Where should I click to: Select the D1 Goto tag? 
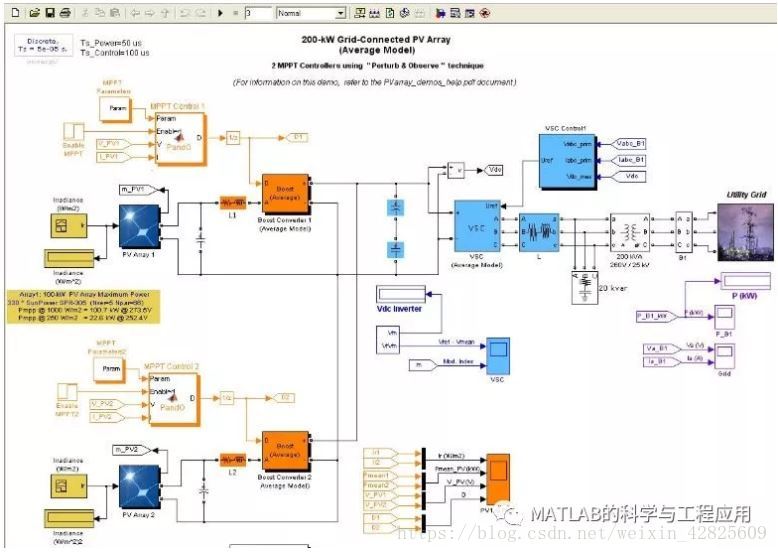(x=296, y=137)
